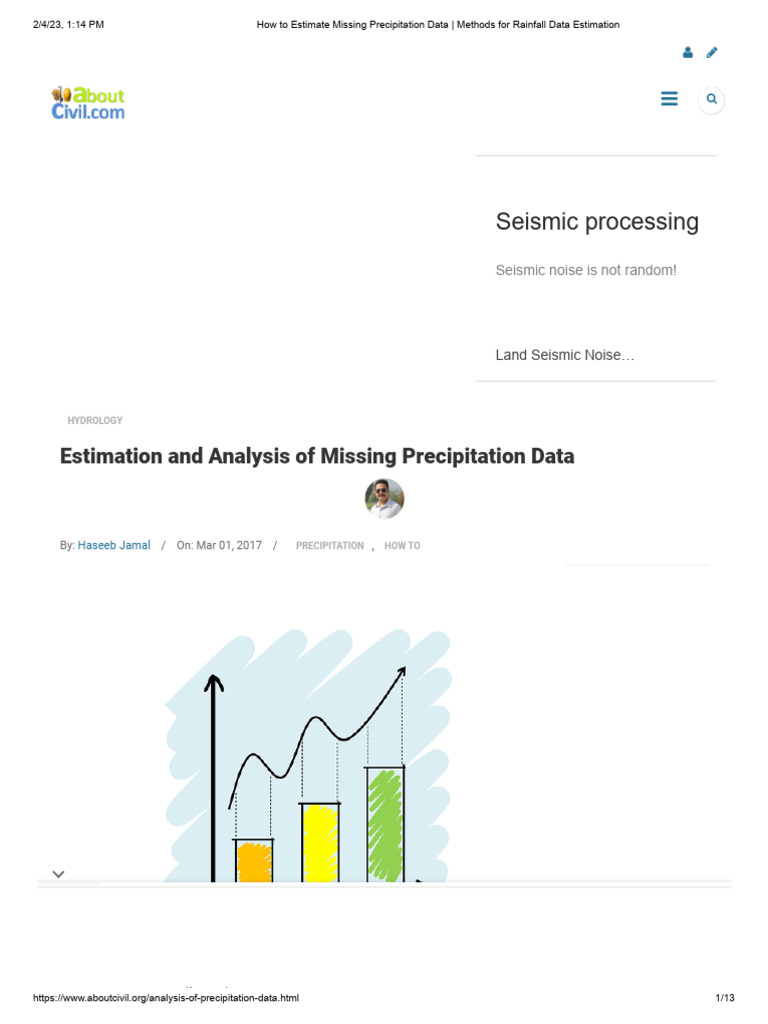Screen dimensions: 768x1024
Task: Click the AboutCivil.com logo
Action: tap(88, 103)
